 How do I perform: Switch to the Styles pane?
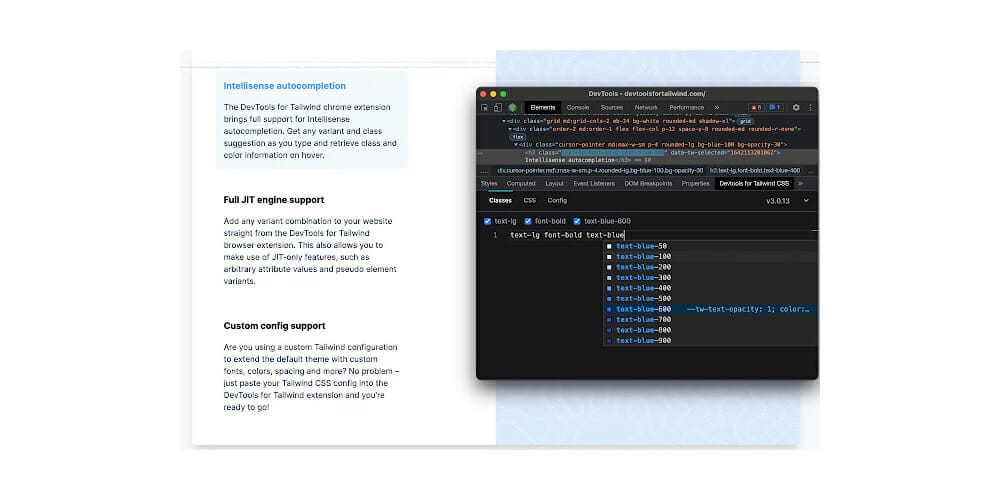click(x=489, y=184)
